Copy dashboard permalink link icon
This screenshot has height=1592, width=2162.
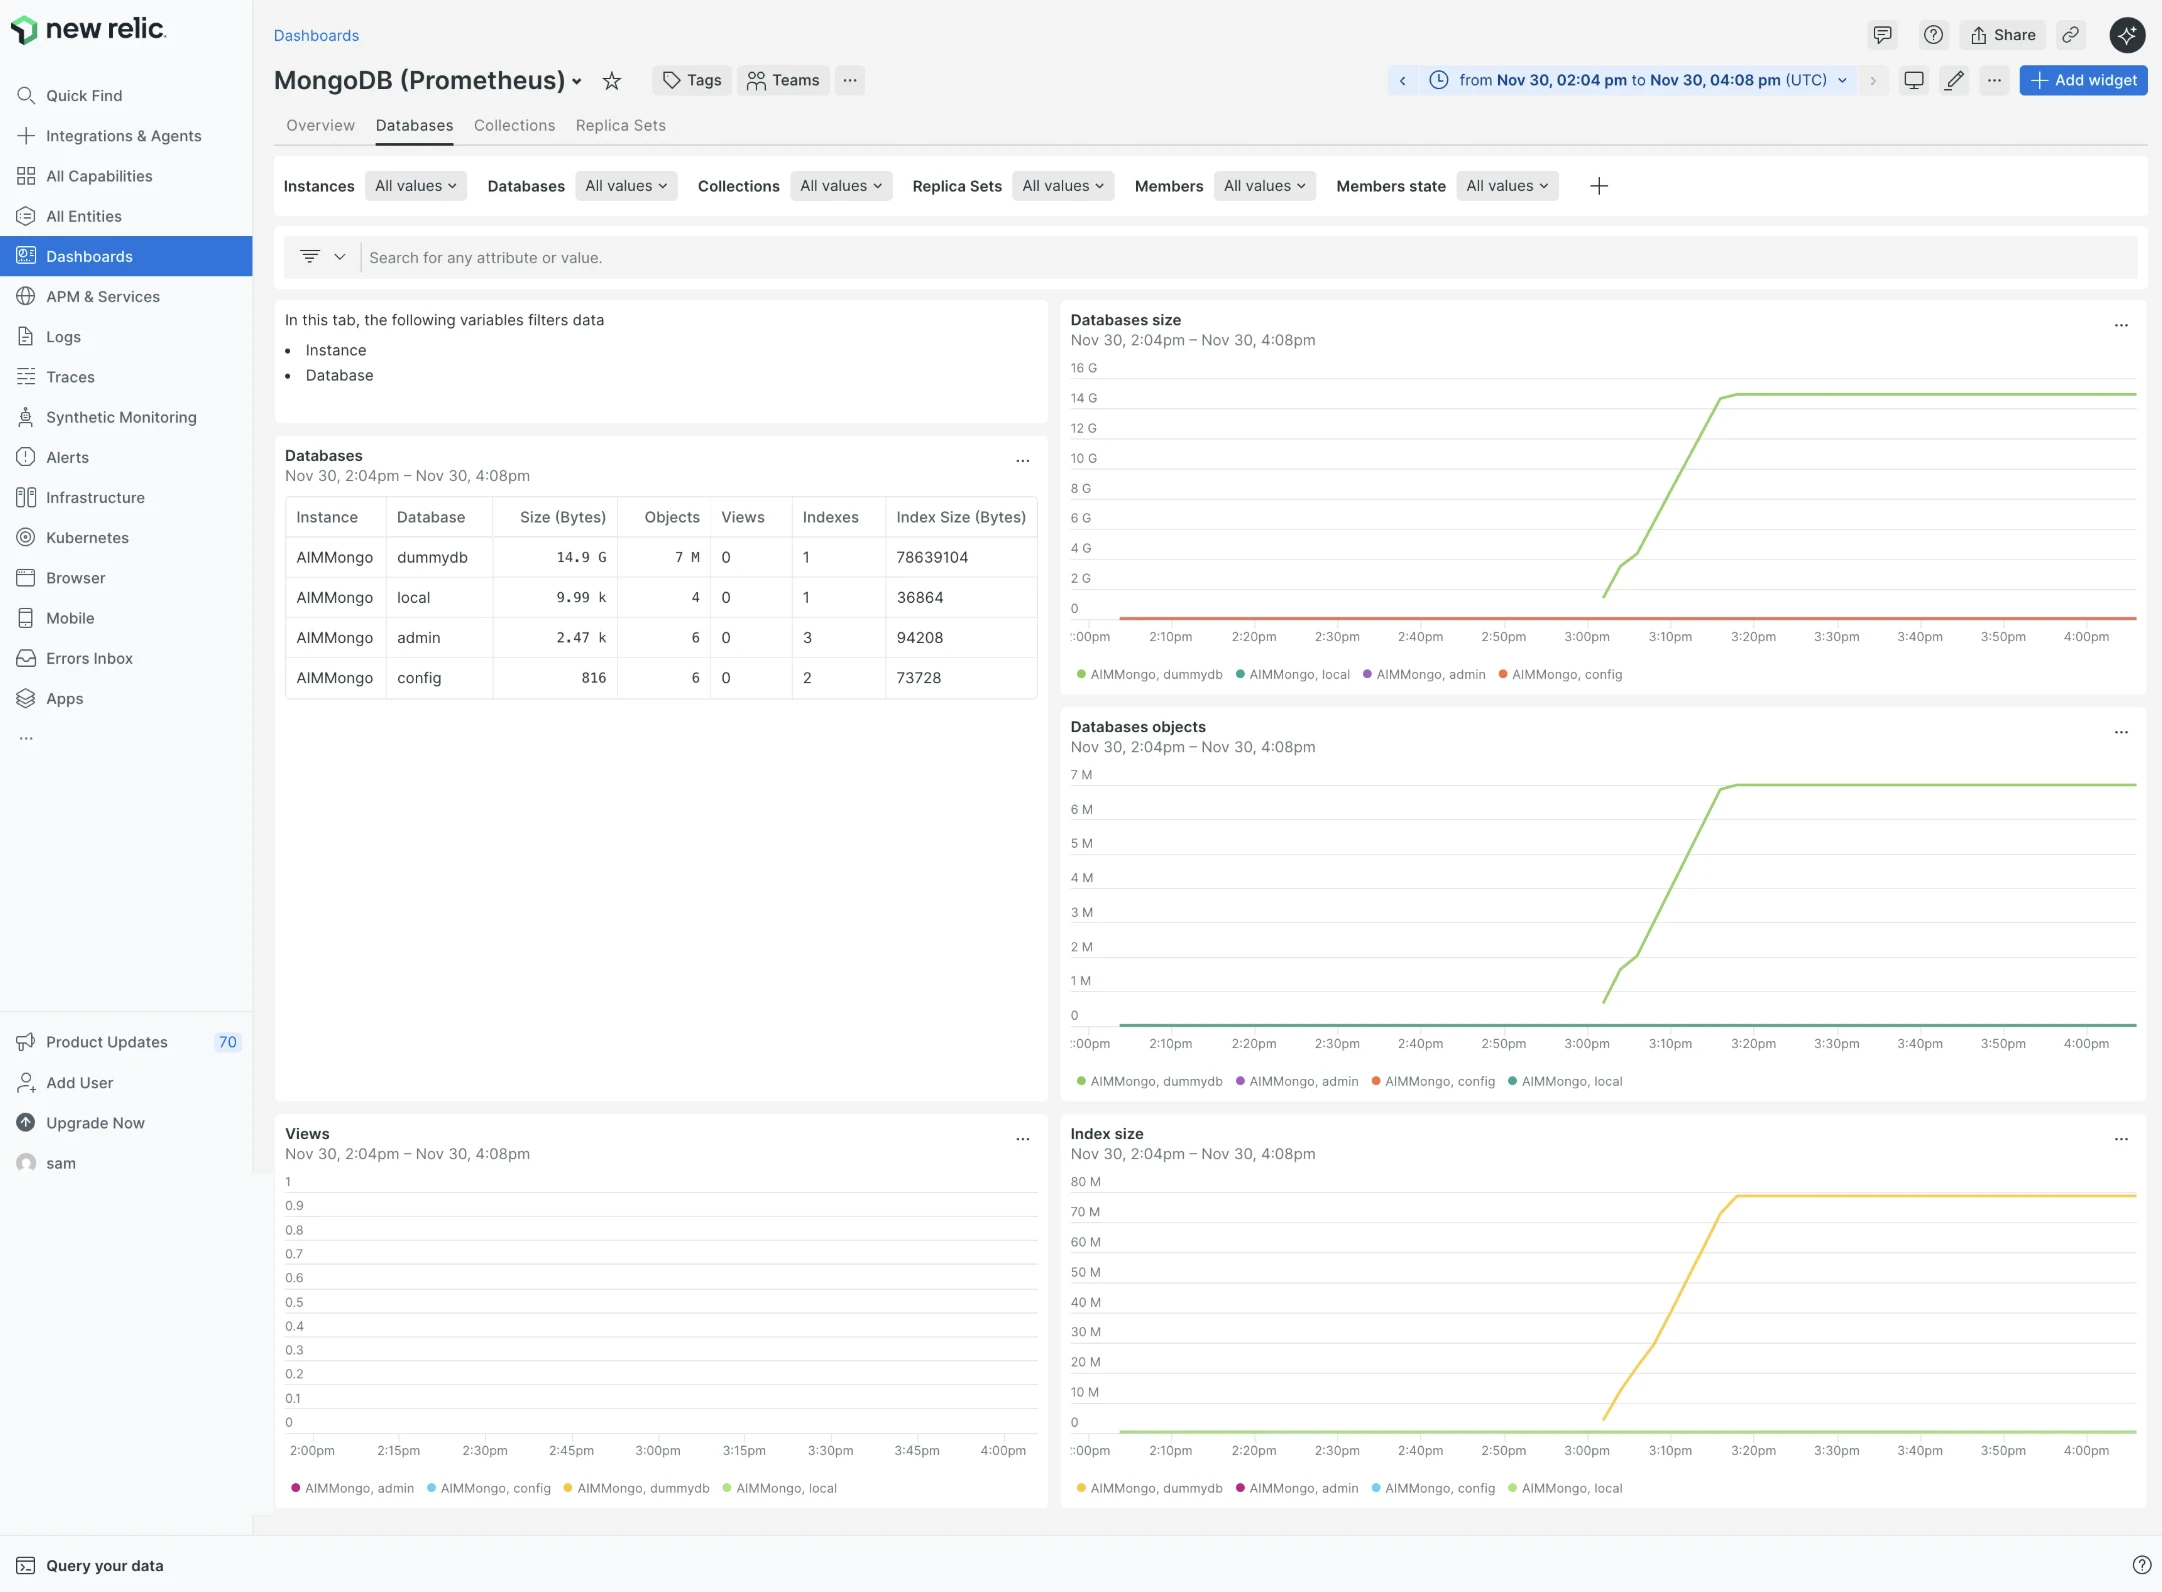coord(2071,35)
